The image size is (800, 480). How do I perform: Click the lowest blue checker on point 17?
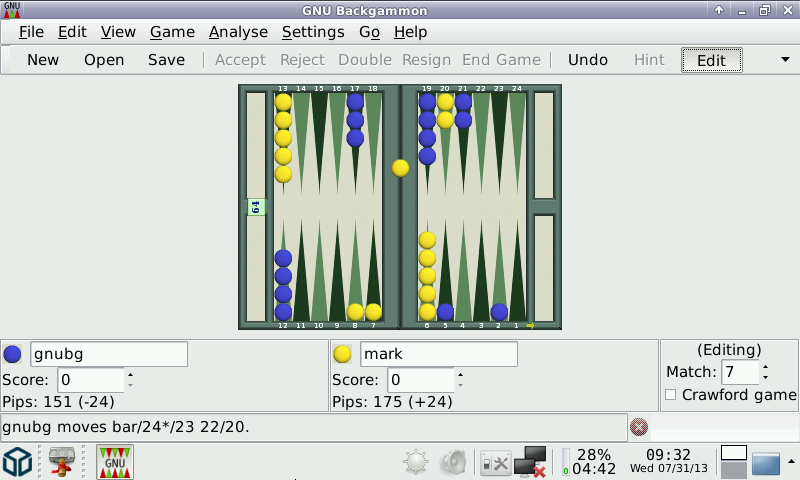355,138
